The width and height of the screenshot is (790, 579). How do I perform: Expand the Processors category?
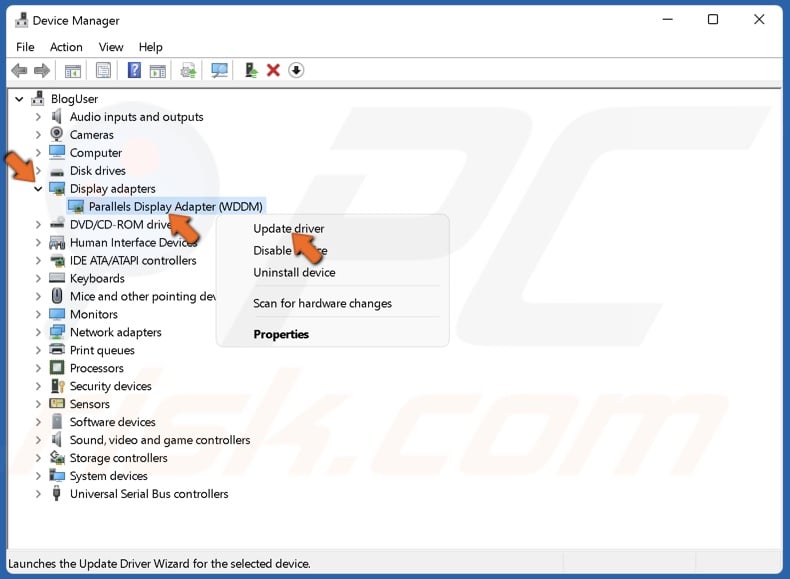coord(38,368)
